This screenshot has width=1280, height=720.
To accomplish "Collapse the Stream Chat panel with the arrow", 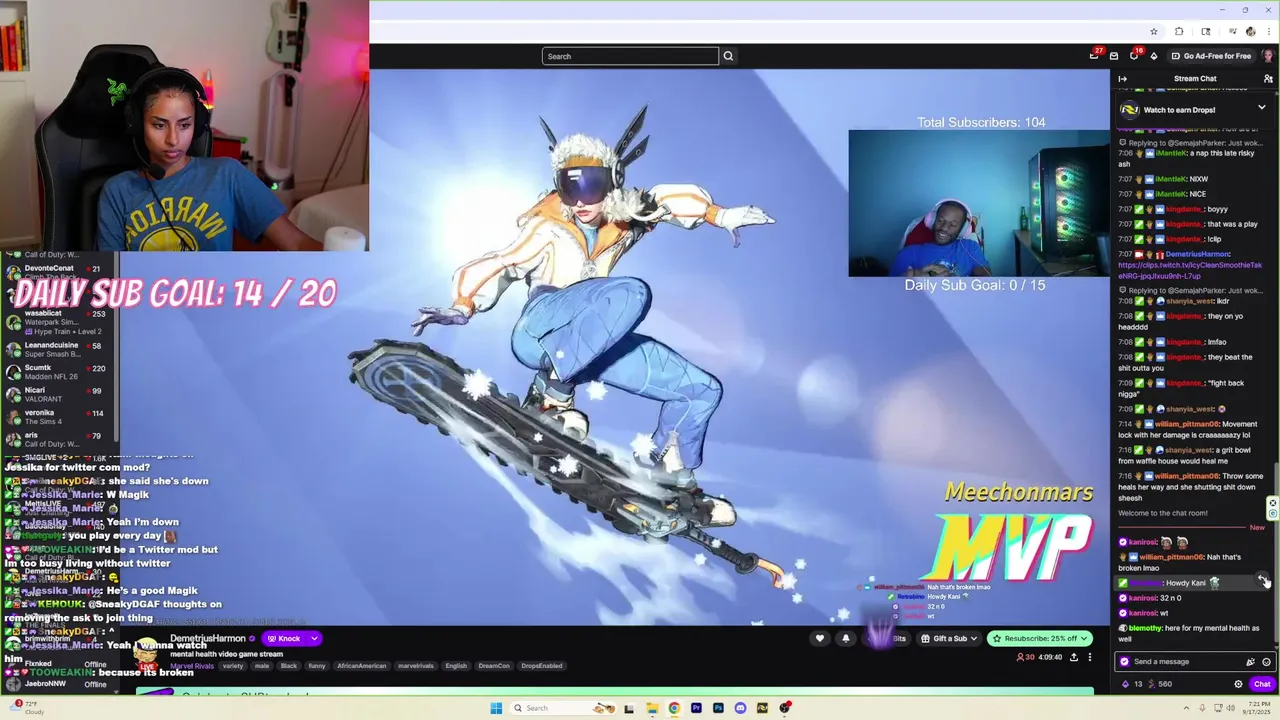I will [1122, 79].
